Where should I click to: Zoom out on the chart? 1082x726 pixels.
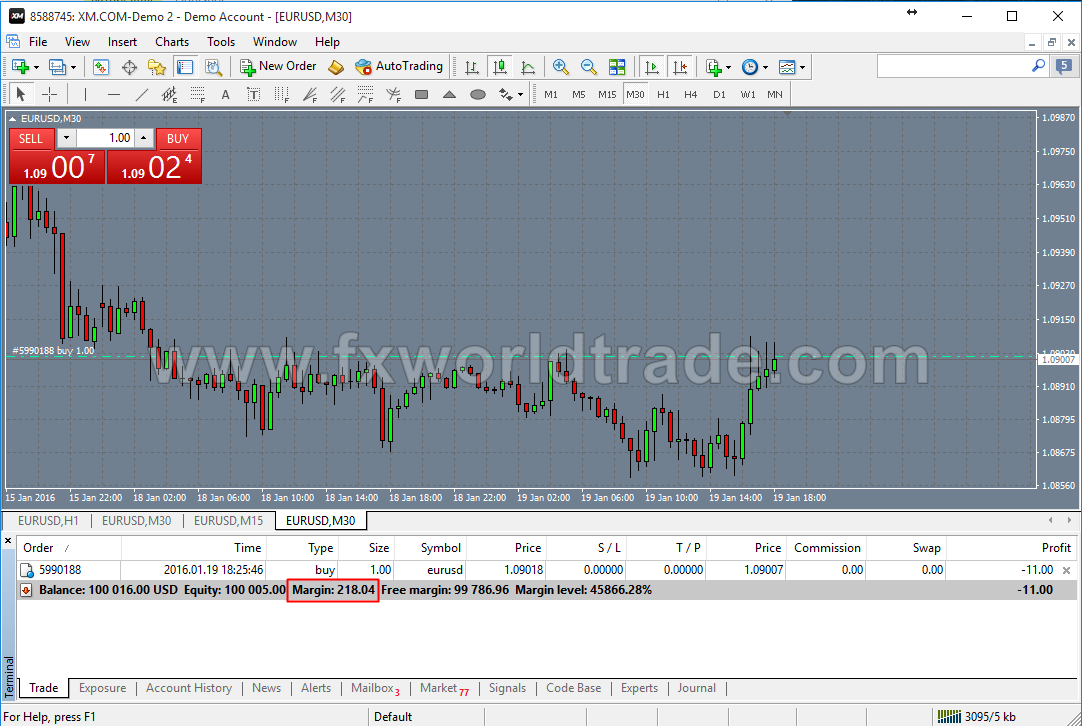[589, 67]
